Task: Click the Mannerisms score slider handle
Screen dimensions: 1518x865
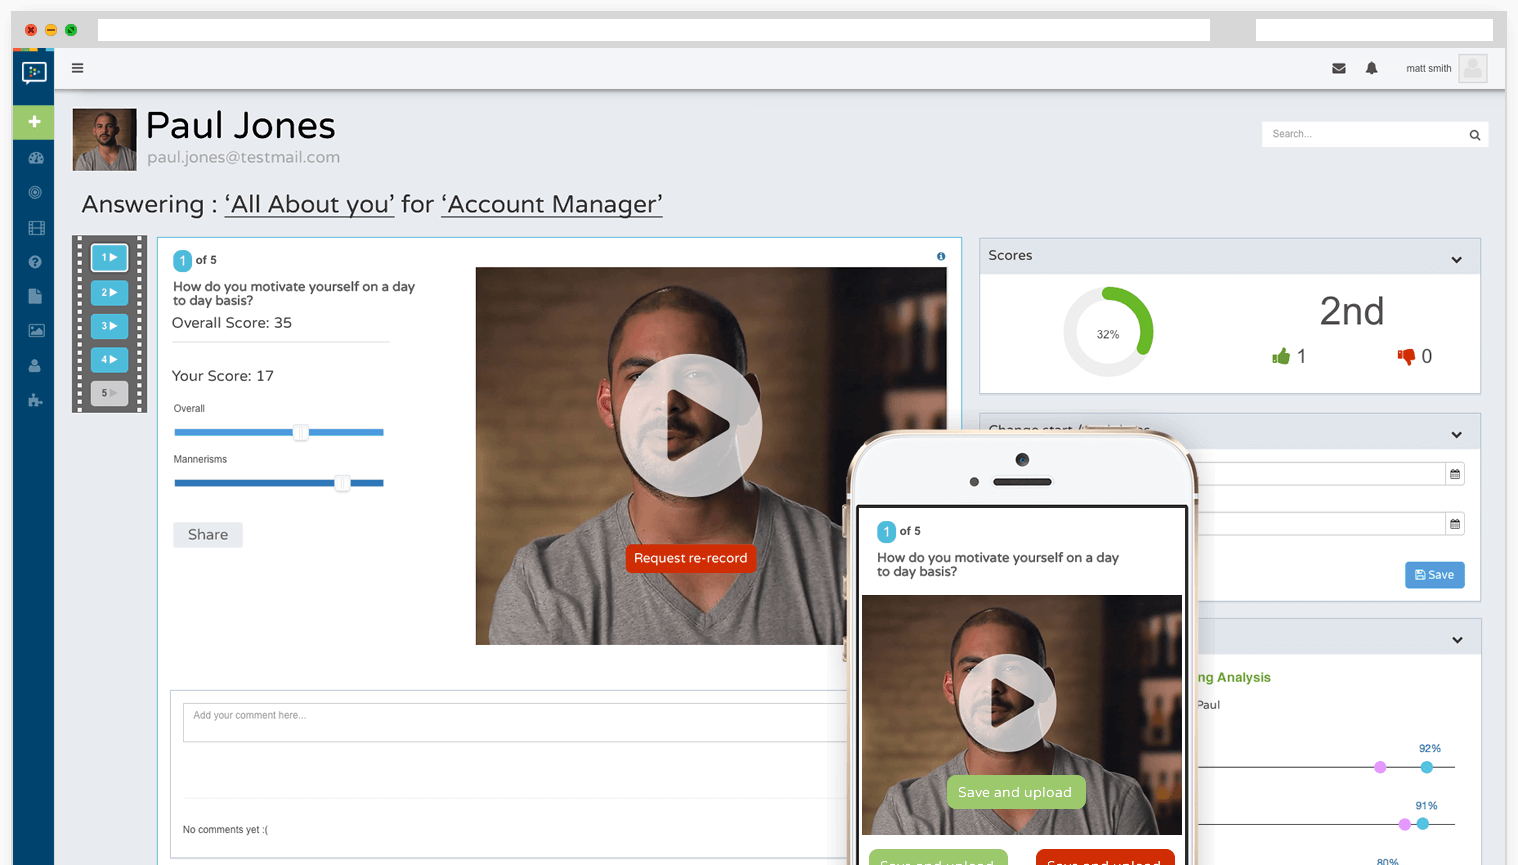Action: tap(342, 483)
